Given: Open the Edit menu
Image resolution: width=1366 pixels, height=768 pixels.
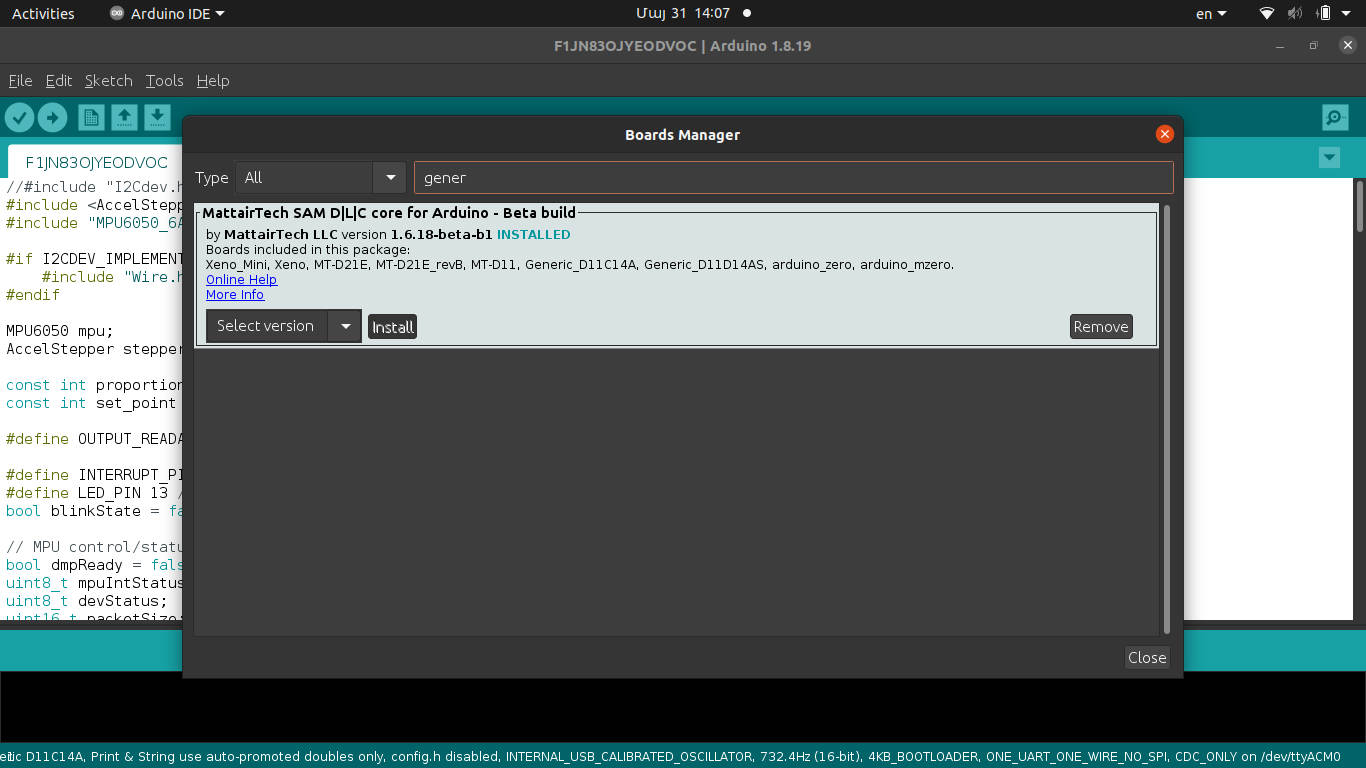Looking at the screenshot, I should (x=59, y=81).
